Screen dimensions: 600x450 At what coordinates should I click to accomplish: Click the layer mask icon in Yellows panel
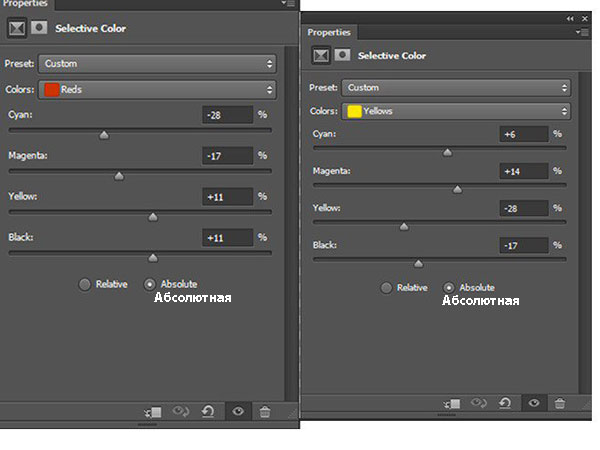click(342, 55)
